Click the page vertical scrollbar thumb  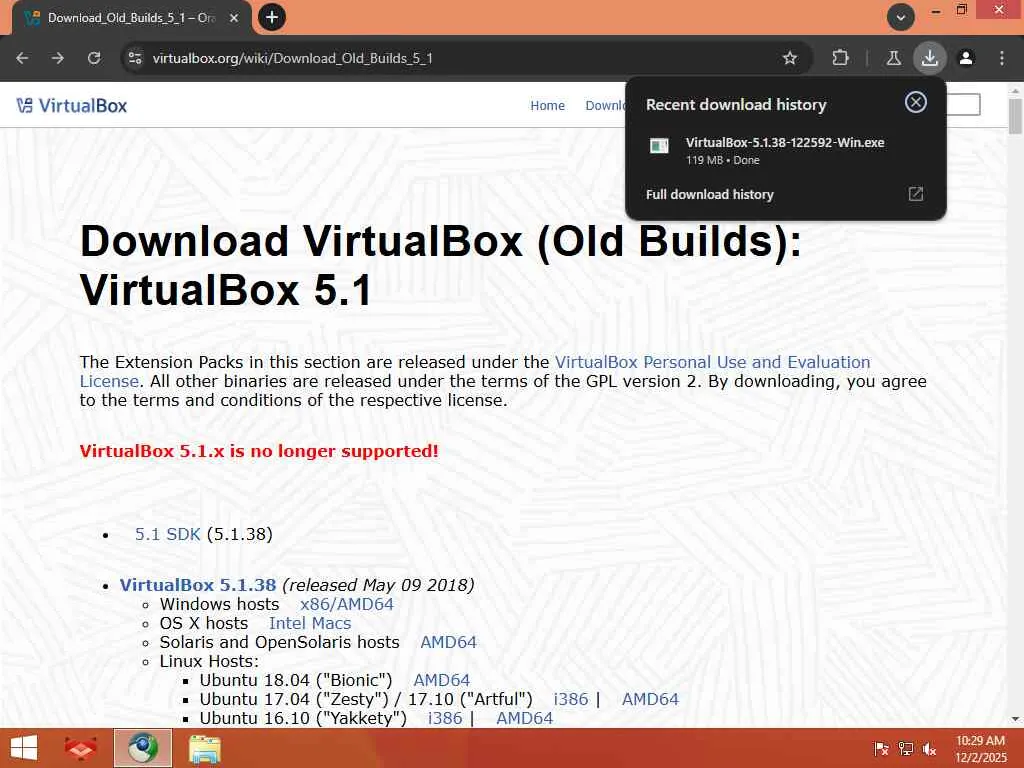[1016, 116]
